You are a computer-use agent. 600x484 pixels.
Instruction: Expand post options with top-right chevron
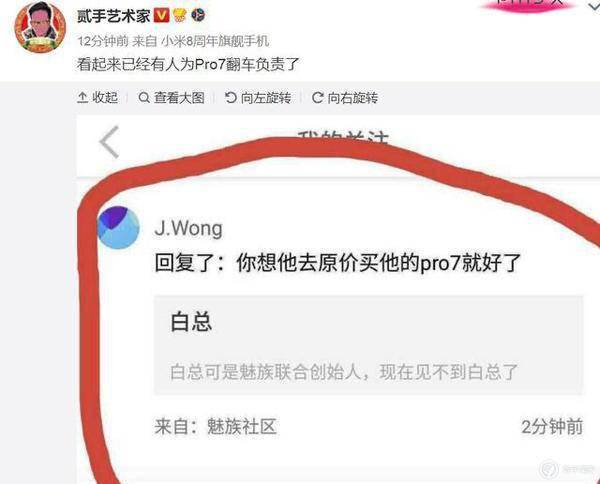[x=593, y=5]
